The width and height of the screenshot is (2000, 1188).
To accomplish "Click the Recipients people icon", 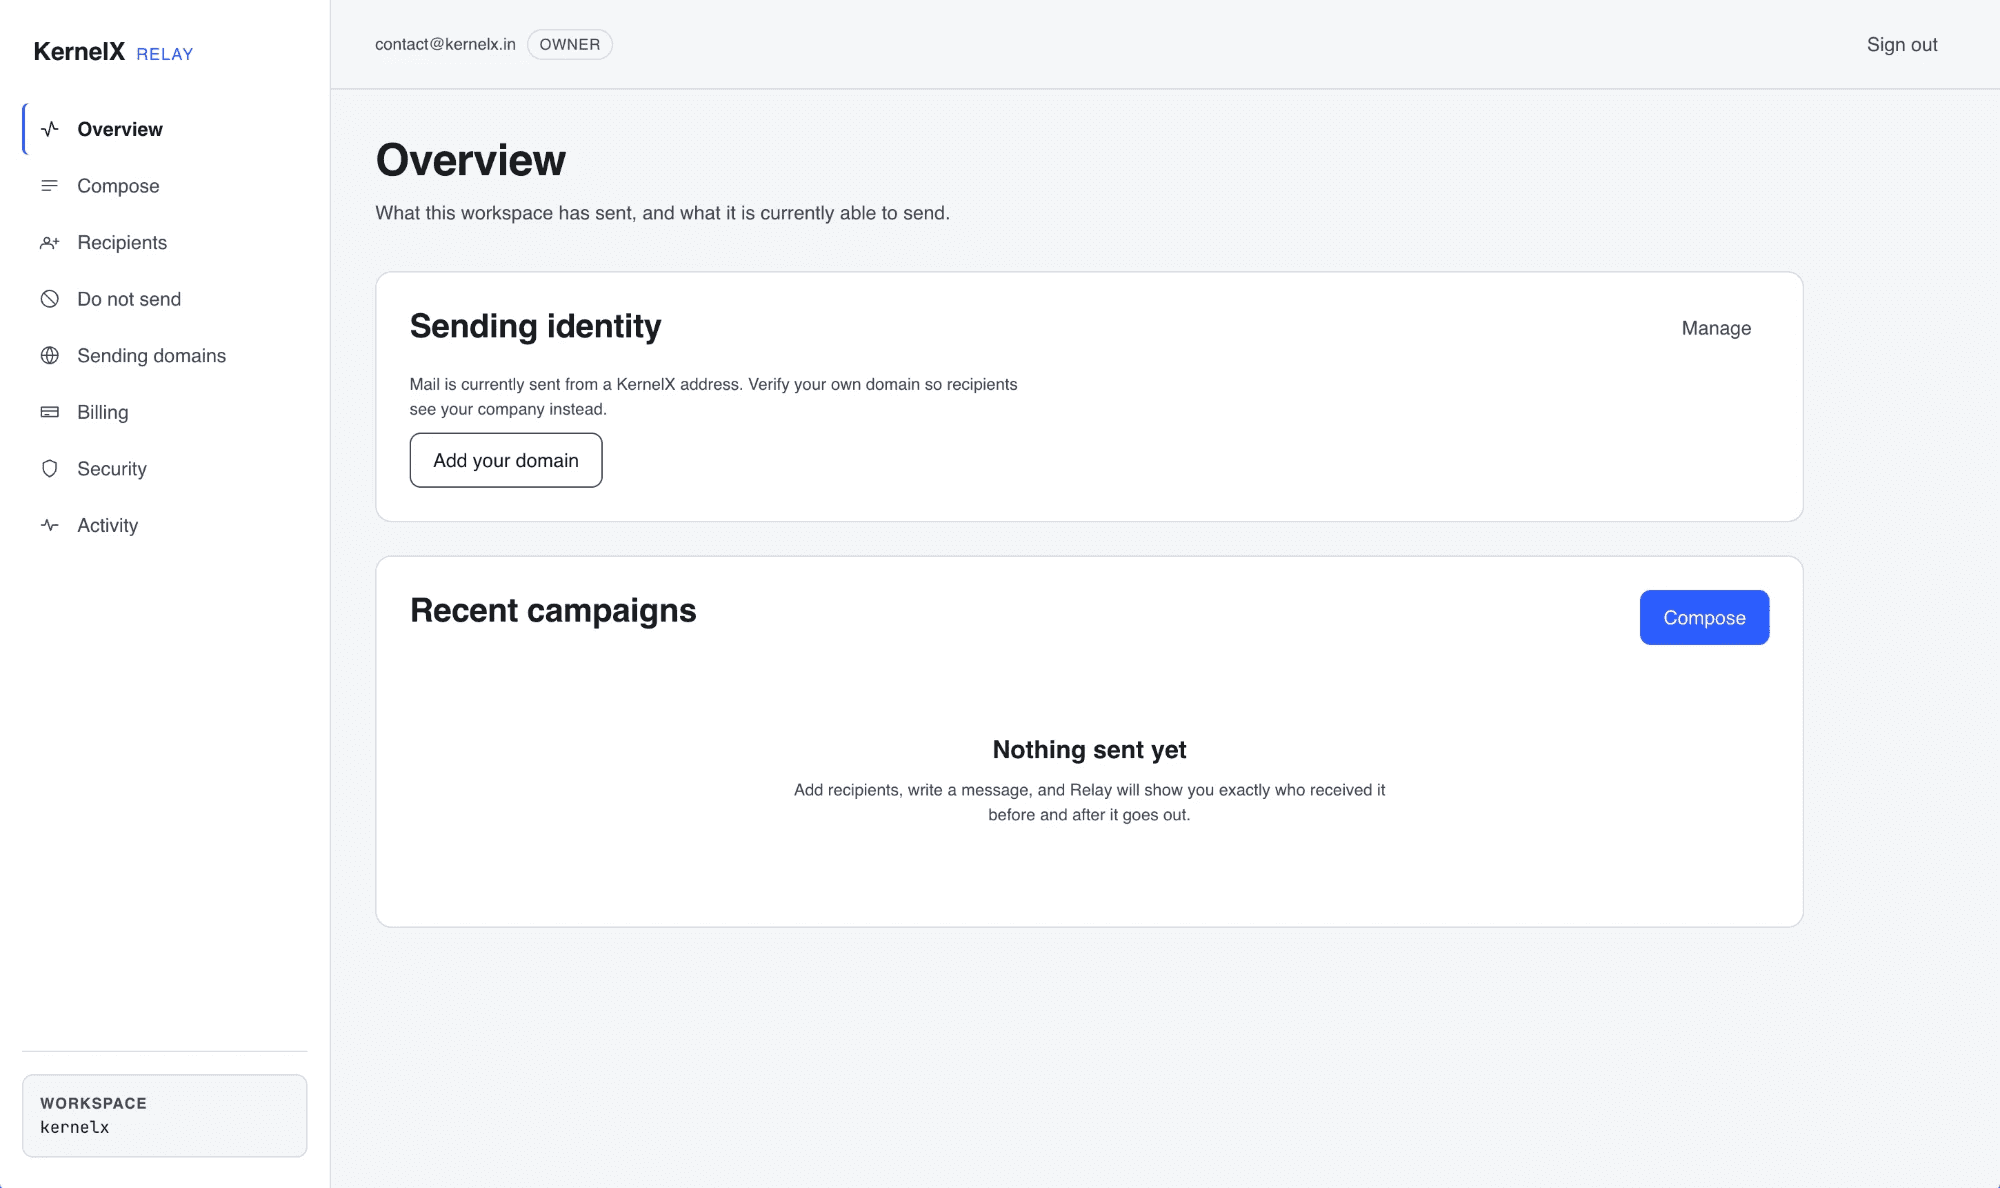I will [x=50, y=243].
